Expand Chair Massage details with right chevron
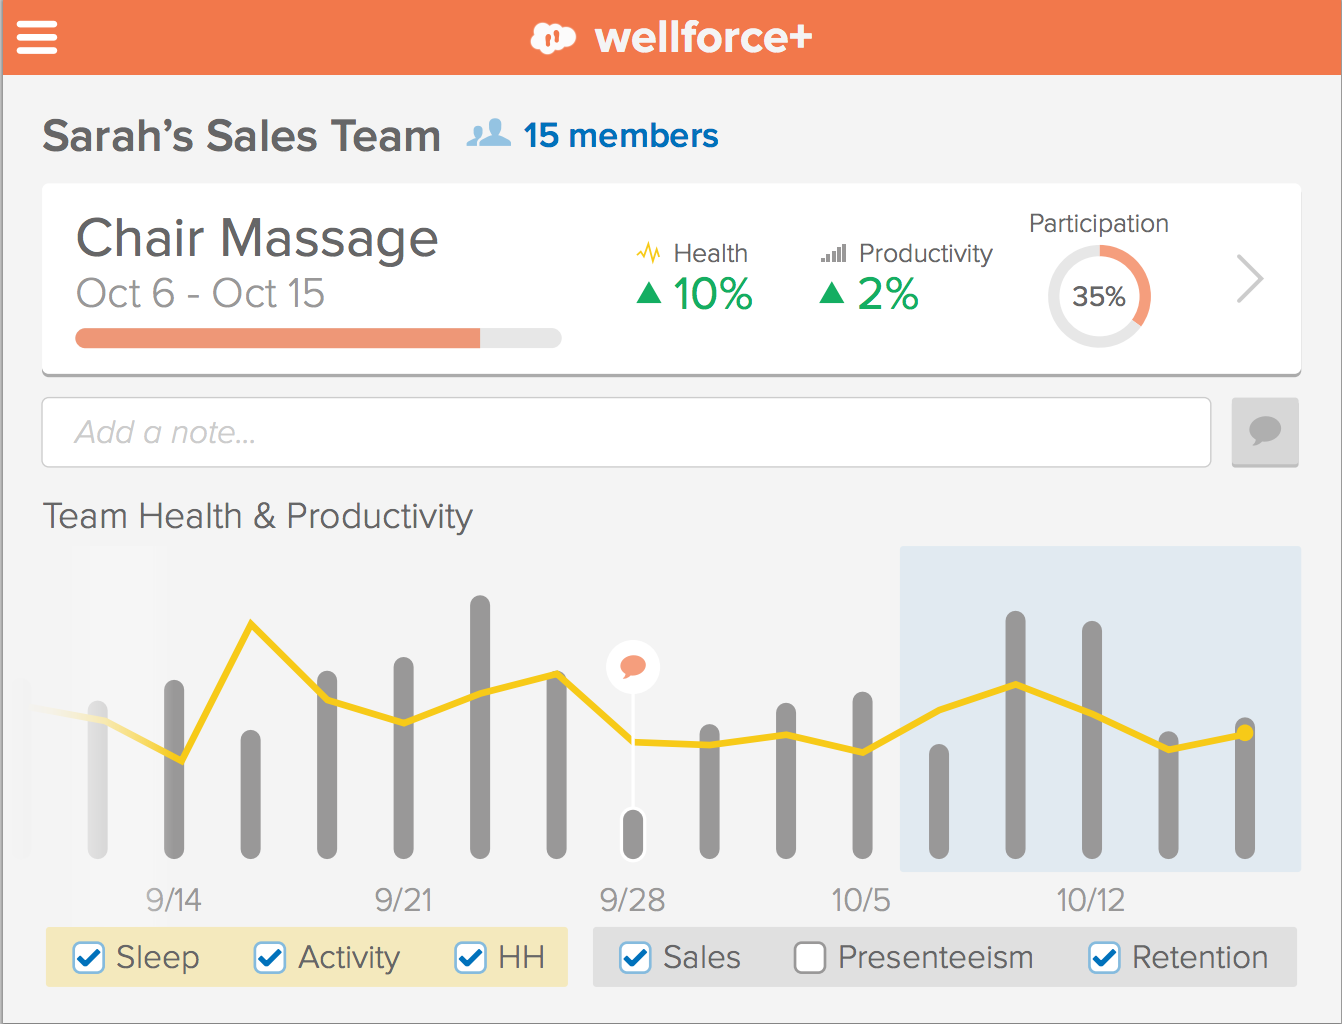Screen dimensions: 1342x1024 pos(1250,278)
